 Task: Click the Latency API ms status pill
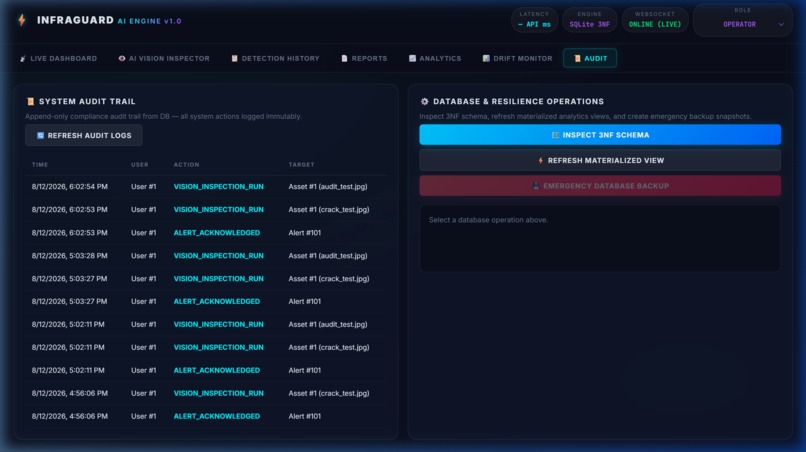click(535, 20)
